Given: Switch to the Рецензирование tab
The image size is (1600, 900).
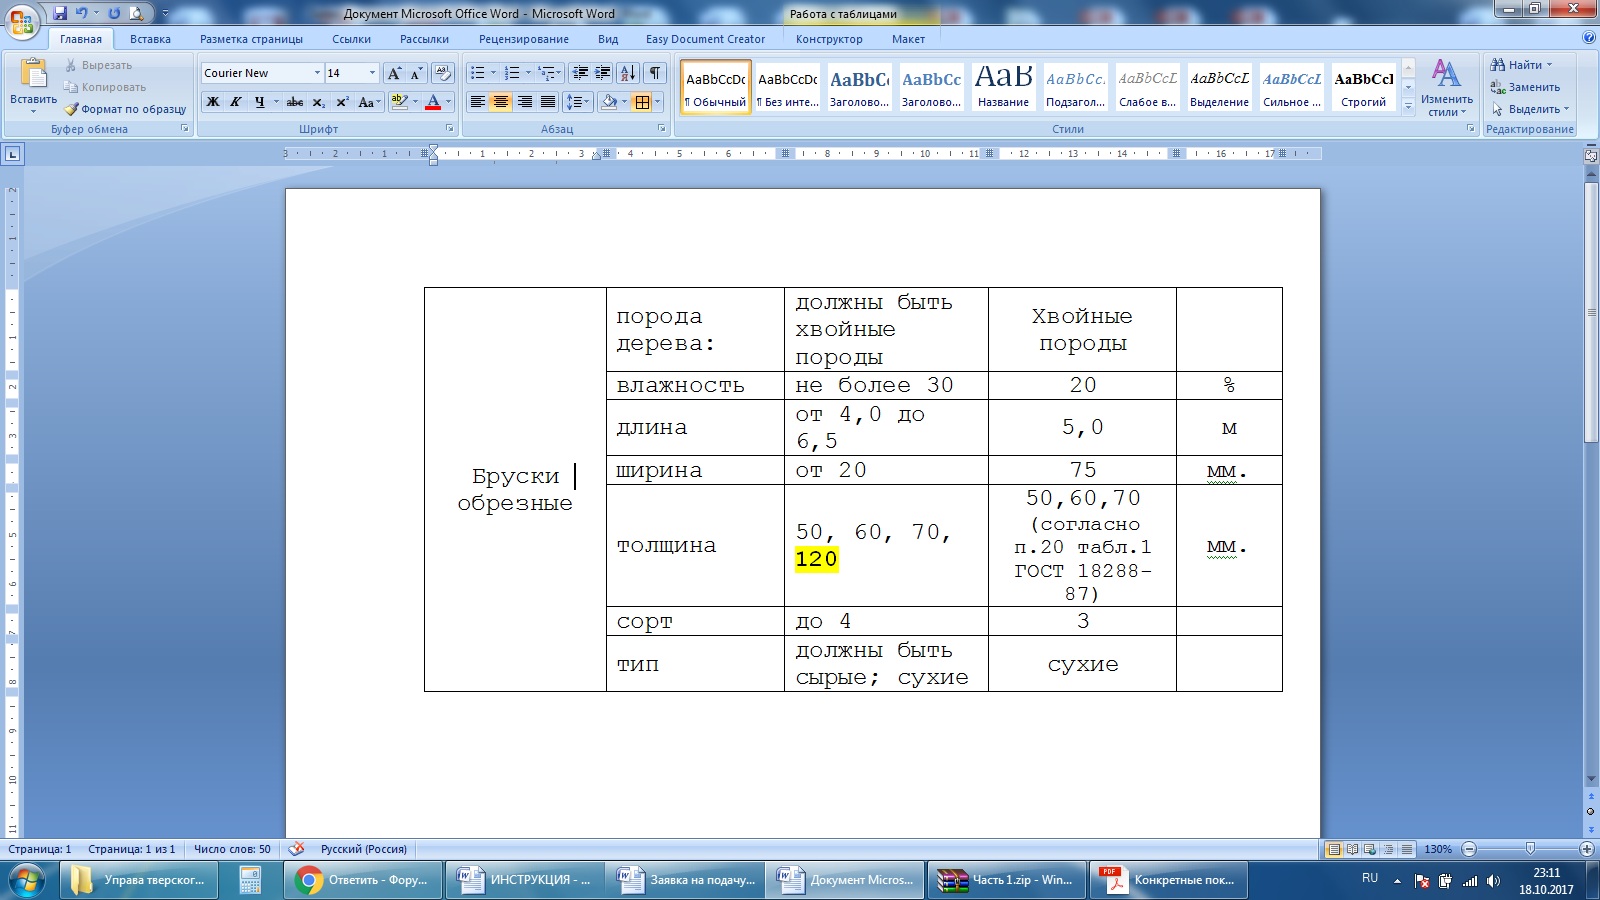Looking at the screenshot, I should coord(523,39).
